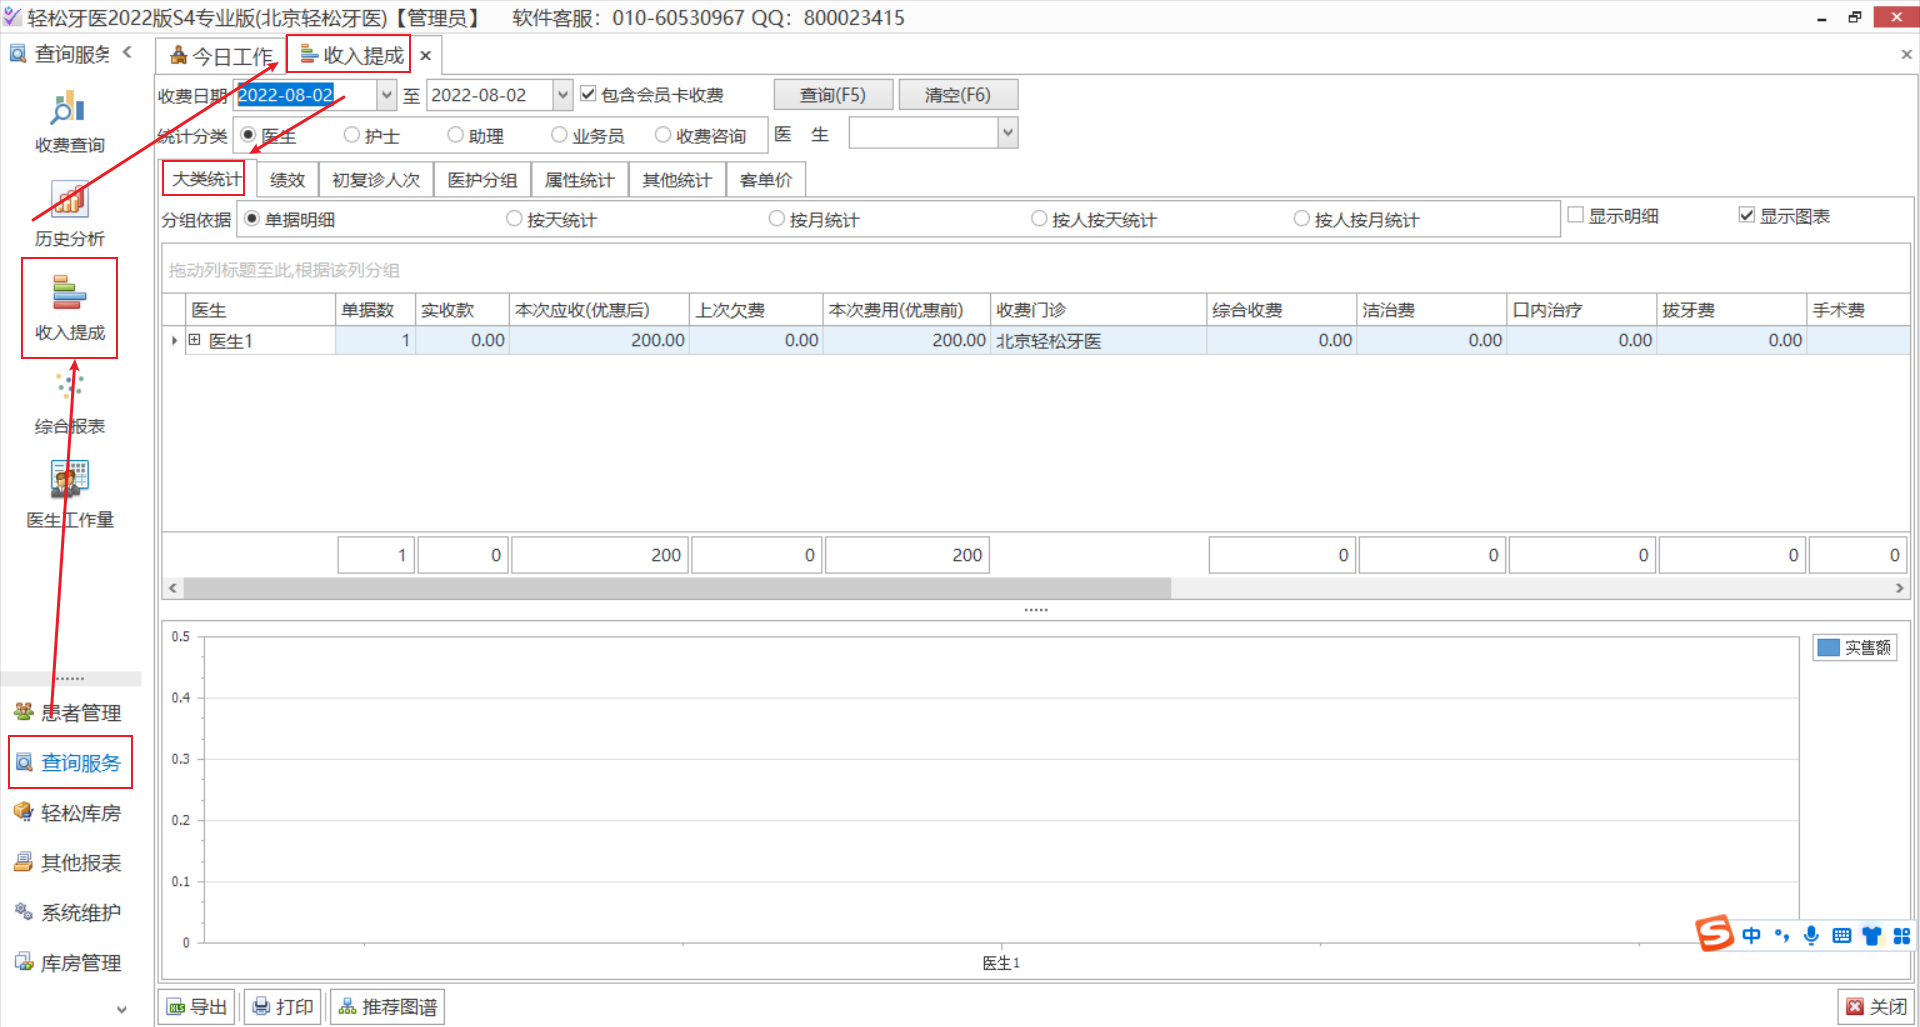Screen dimensions: 1920x1027
Task: Open the end date dropdown arrow
Action: click(563, 95)
